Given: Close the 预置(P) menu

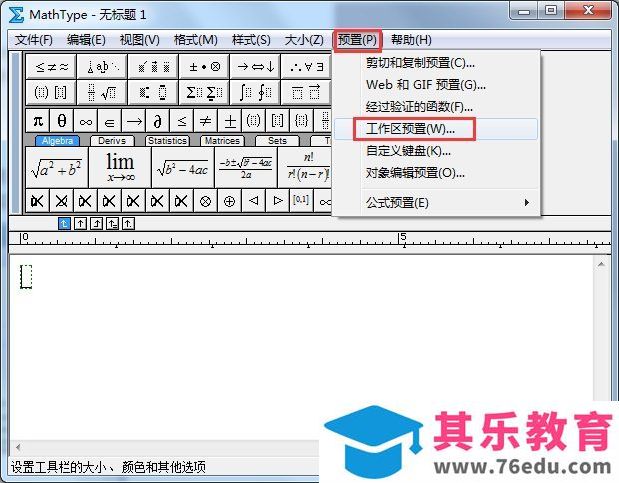Looking at the screenshot, I should [x=357, y=40].
